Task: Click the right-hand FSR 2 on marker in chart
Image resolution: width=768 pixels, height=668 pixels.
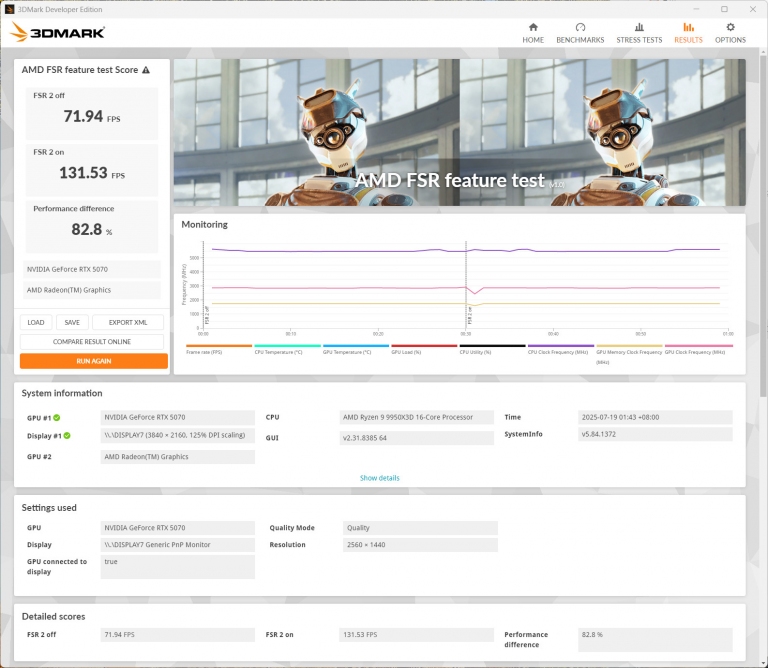Action: (470, 316)
